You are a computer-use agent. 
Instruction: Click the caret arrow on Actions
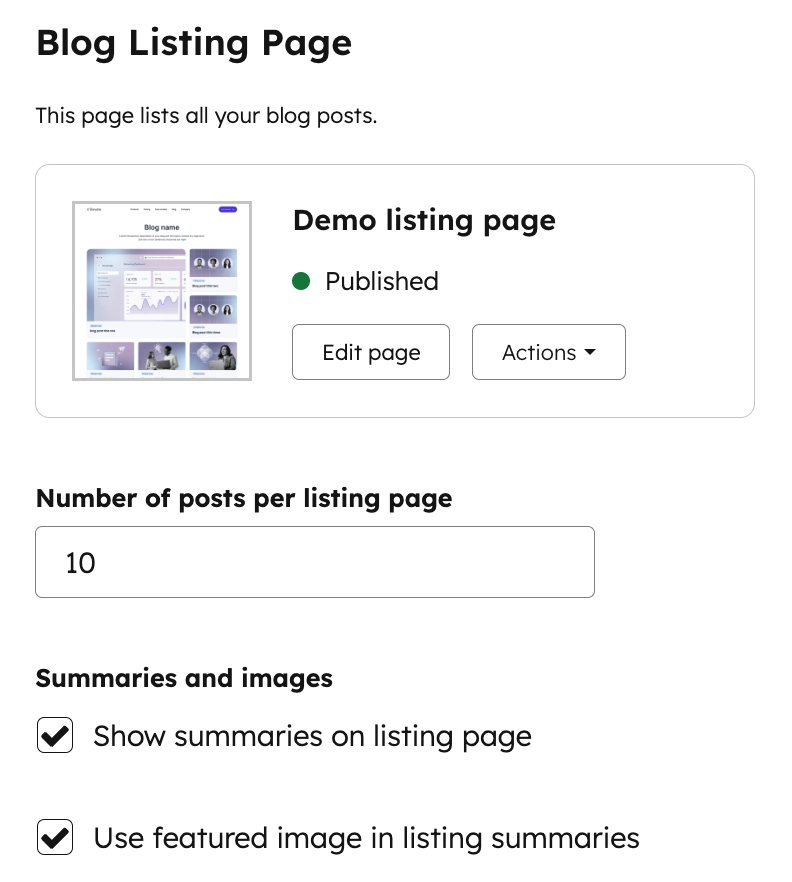pos(590,352)
